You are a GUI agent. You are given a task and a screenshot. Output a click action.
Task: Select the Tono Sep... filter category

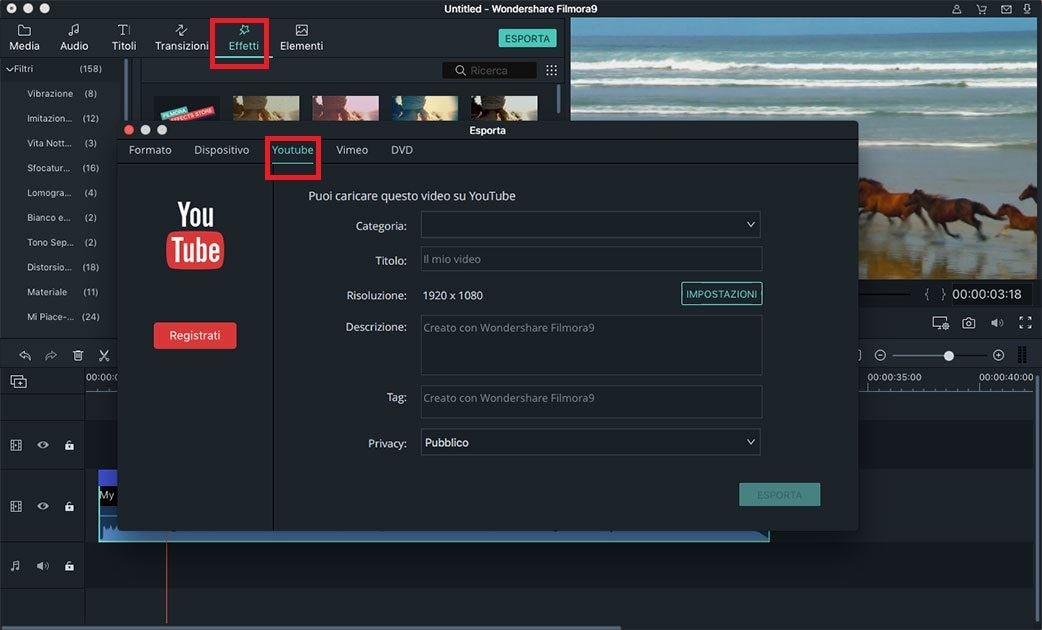[x=62, y=243]
